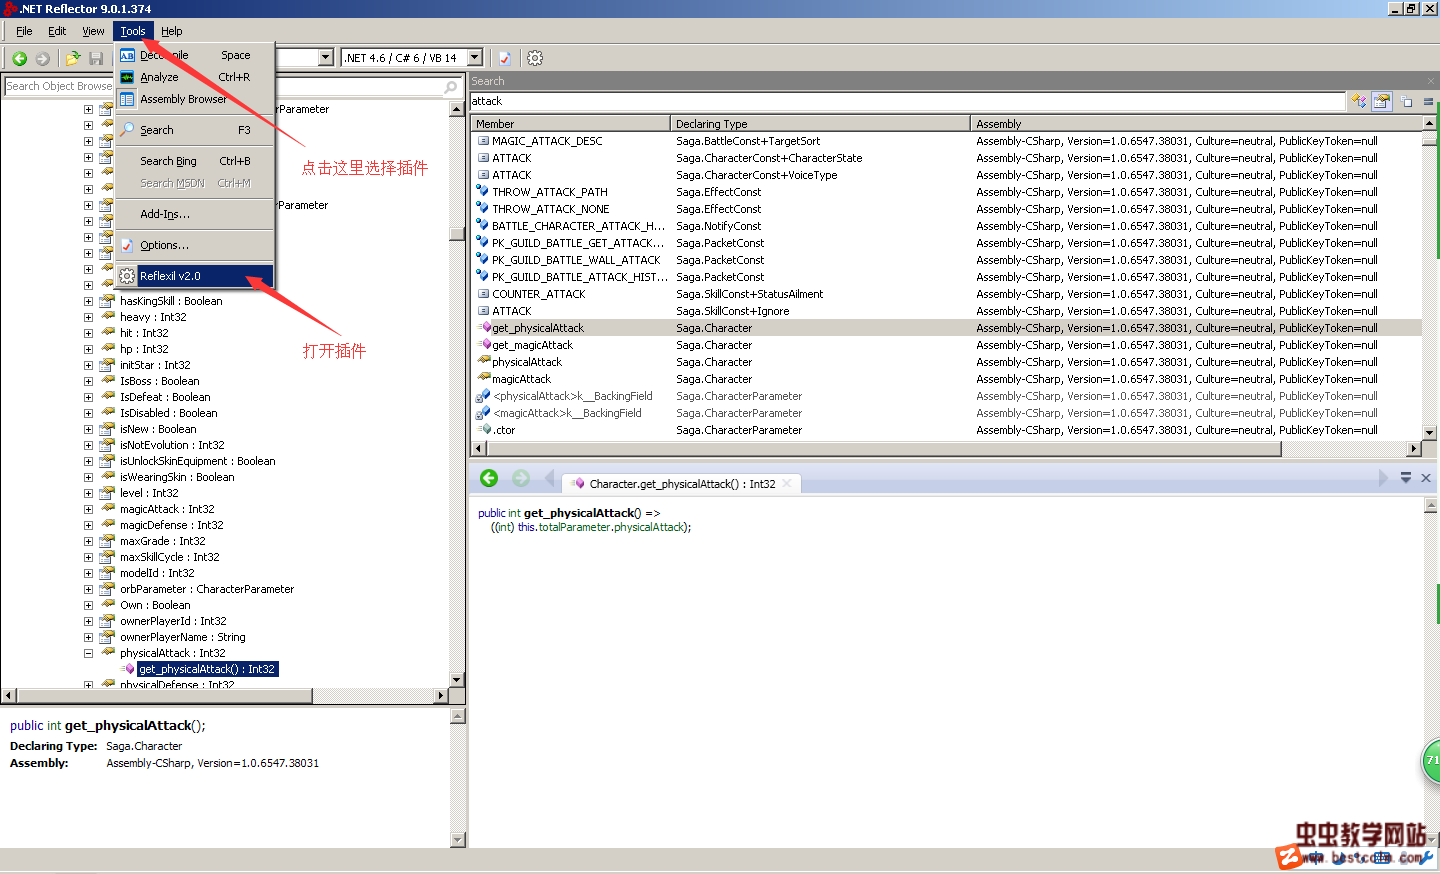Expand the heavy : Int32 node
The image size is (1440, 874).
88,317
